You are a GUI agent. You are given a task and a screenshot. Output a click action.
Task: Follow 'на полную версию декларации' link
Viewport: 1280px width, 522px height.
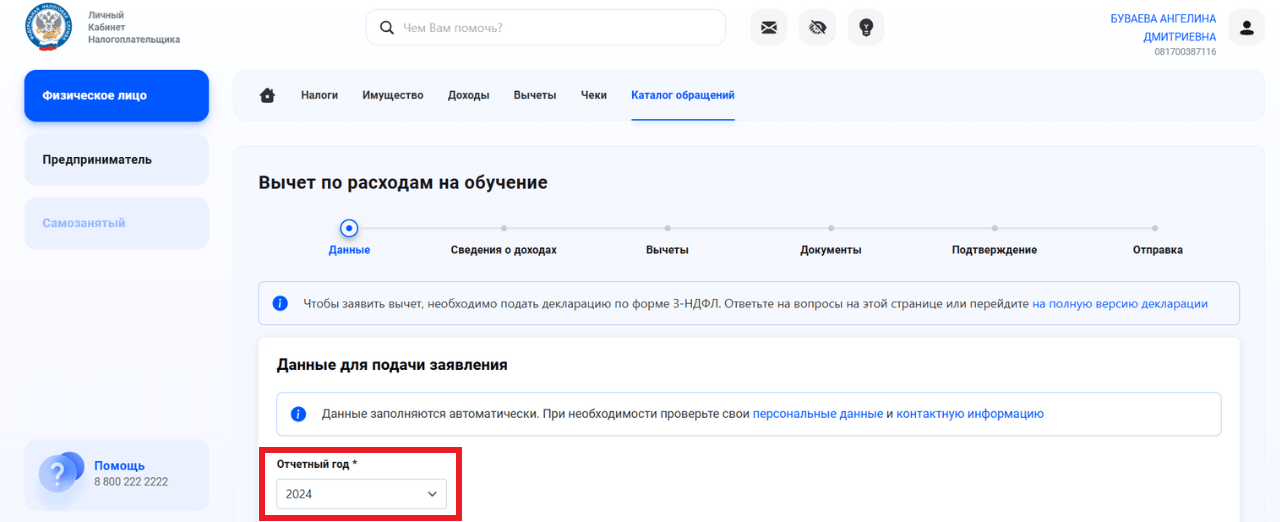coord(1120,303)
